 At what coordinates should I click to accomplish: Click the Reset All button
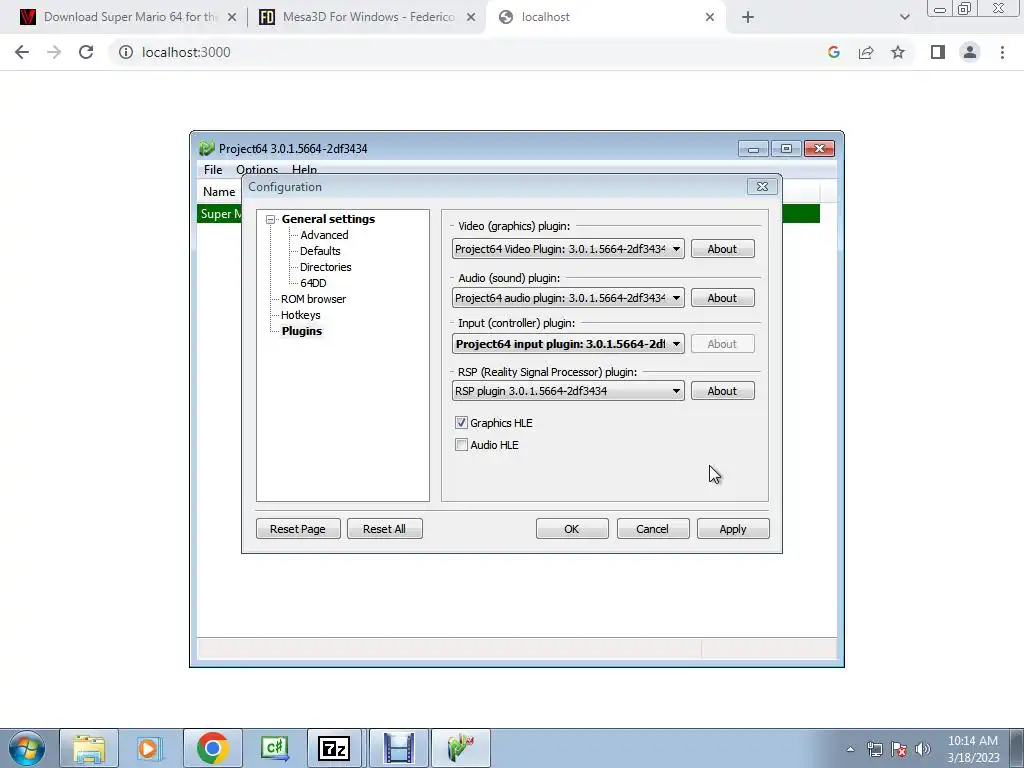[384, 528]
